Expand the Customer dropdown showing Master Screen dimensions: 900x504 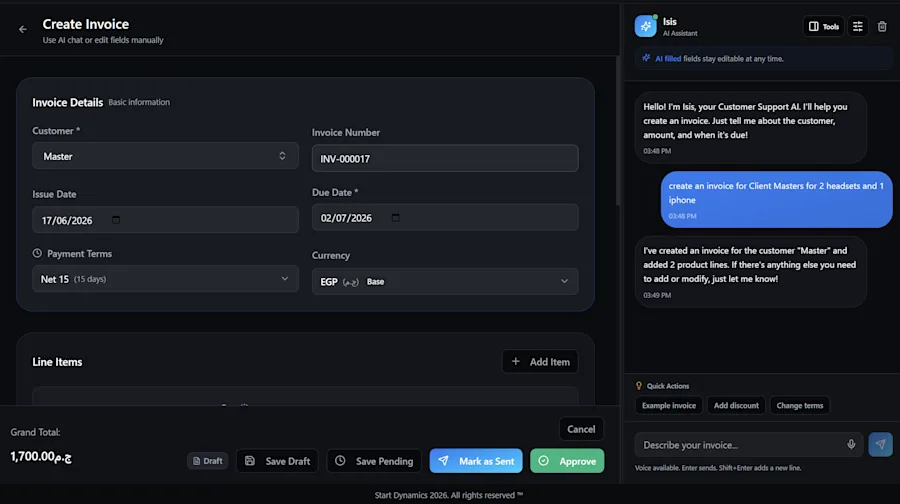pyautogui.click(x=165, y=156)
